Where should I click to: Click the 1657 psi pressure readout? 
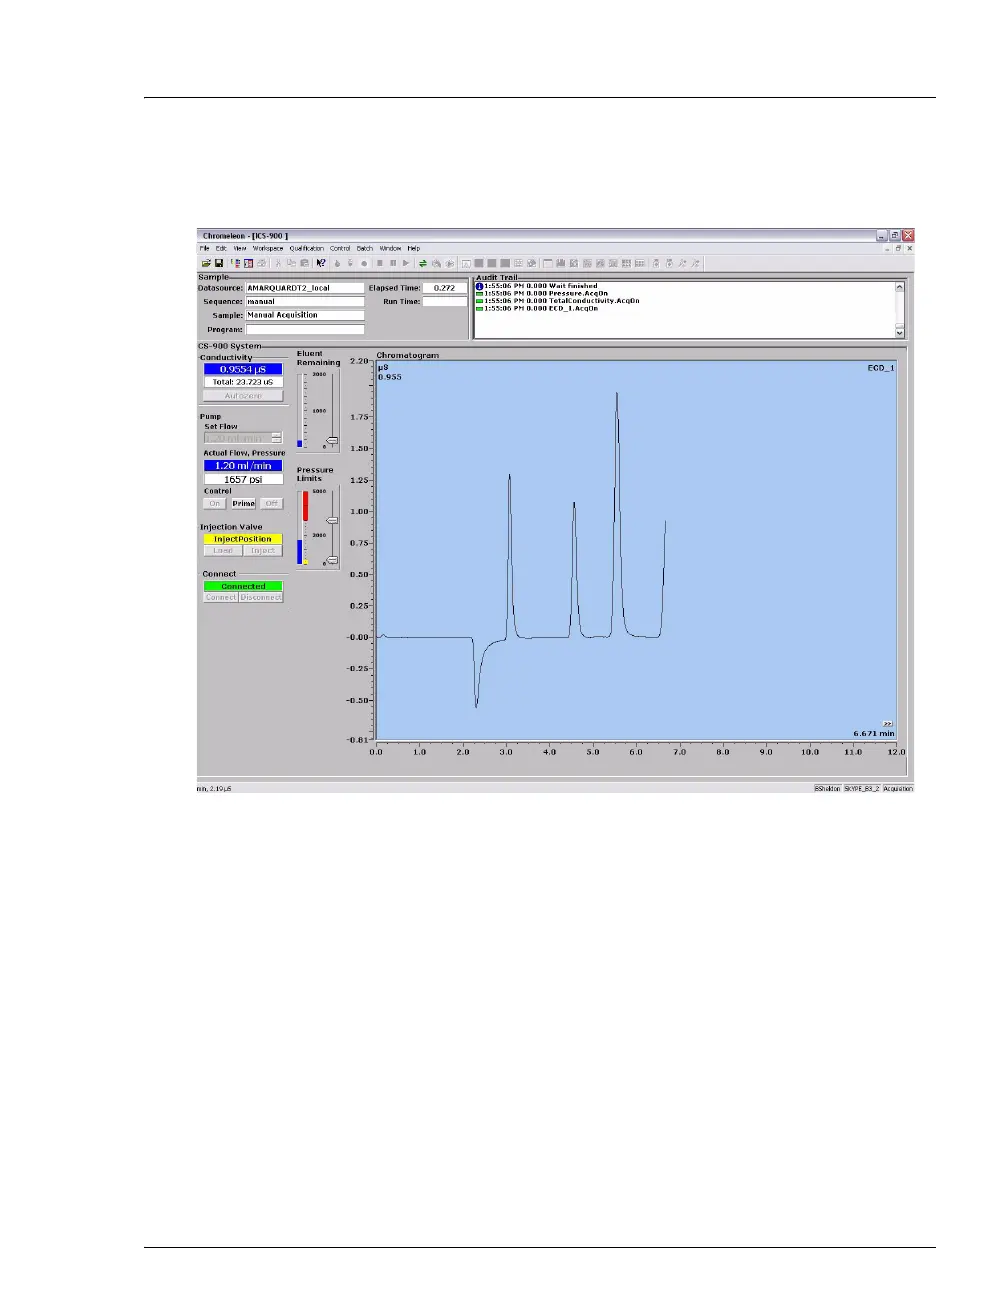[243, 479]
